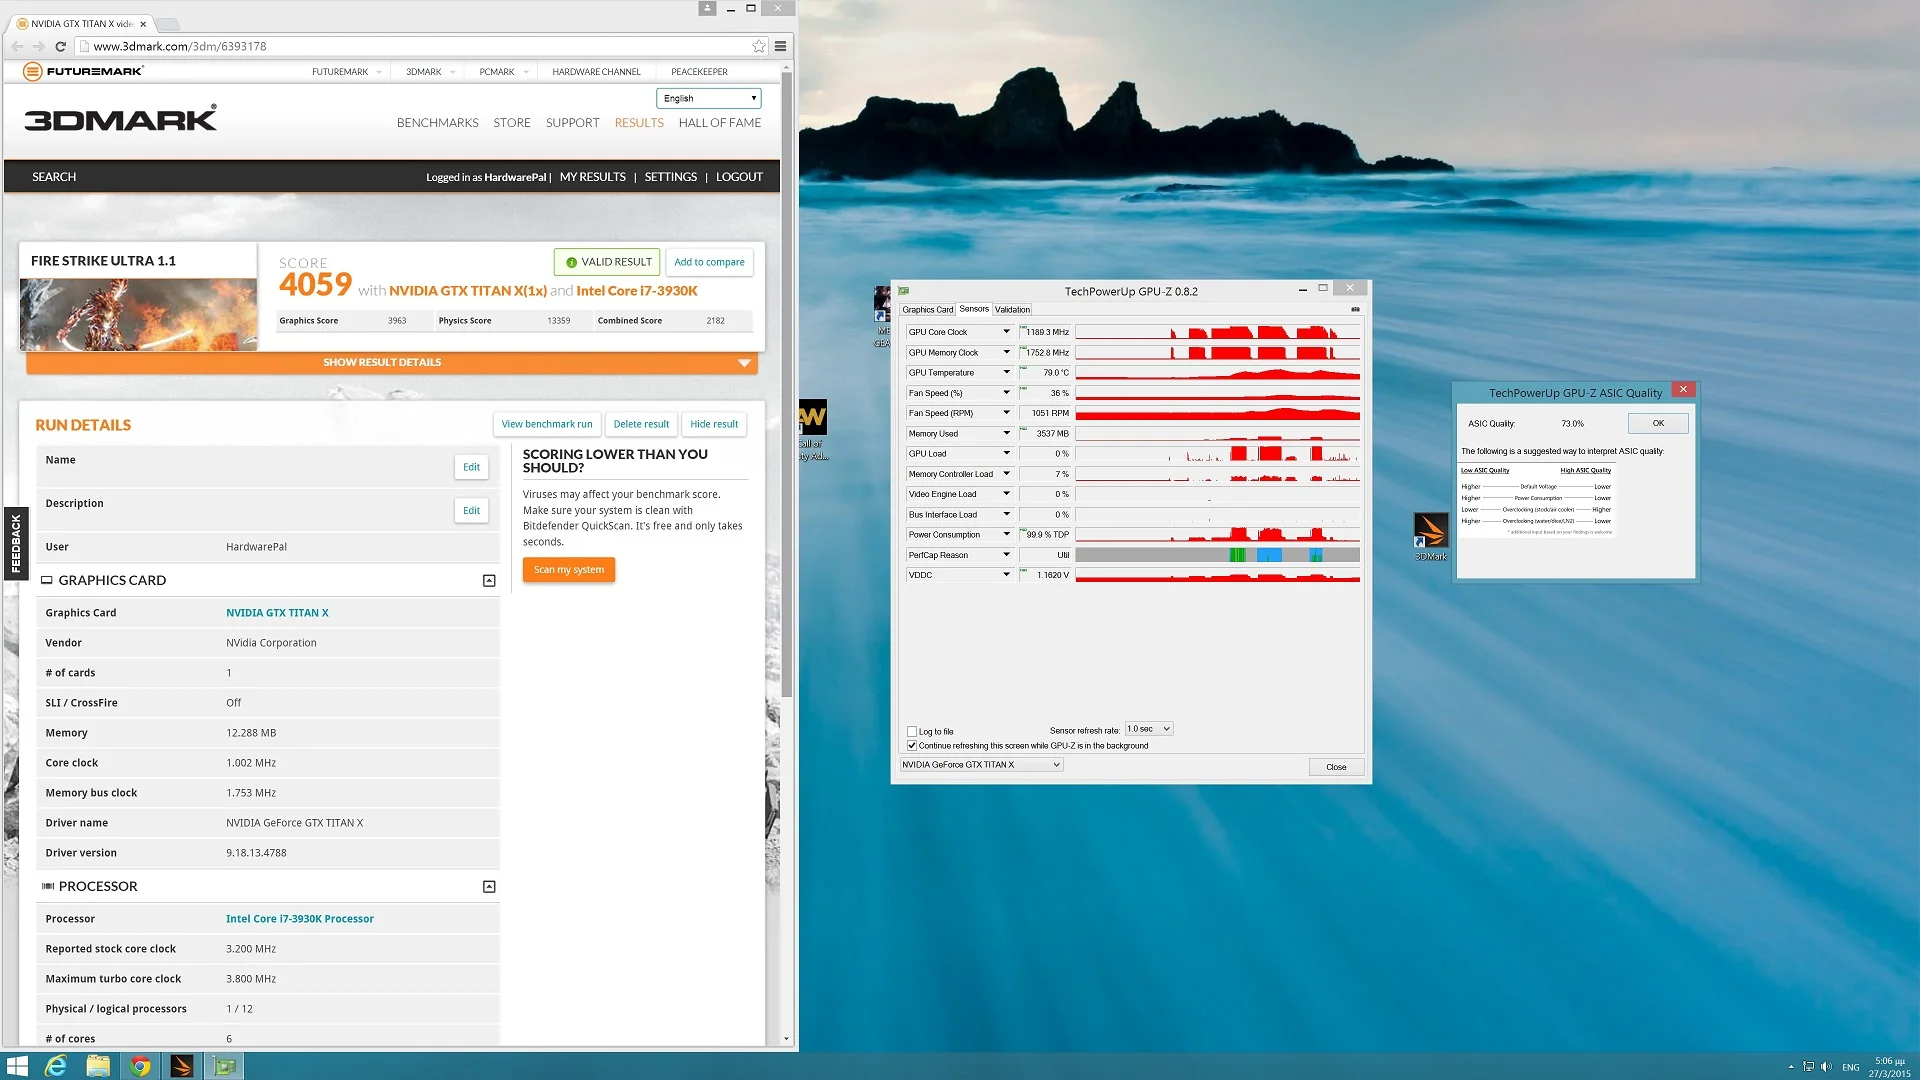Click the volume icon in the system tray
1920x1080 pixels.
click(x=1826, y=1067)
